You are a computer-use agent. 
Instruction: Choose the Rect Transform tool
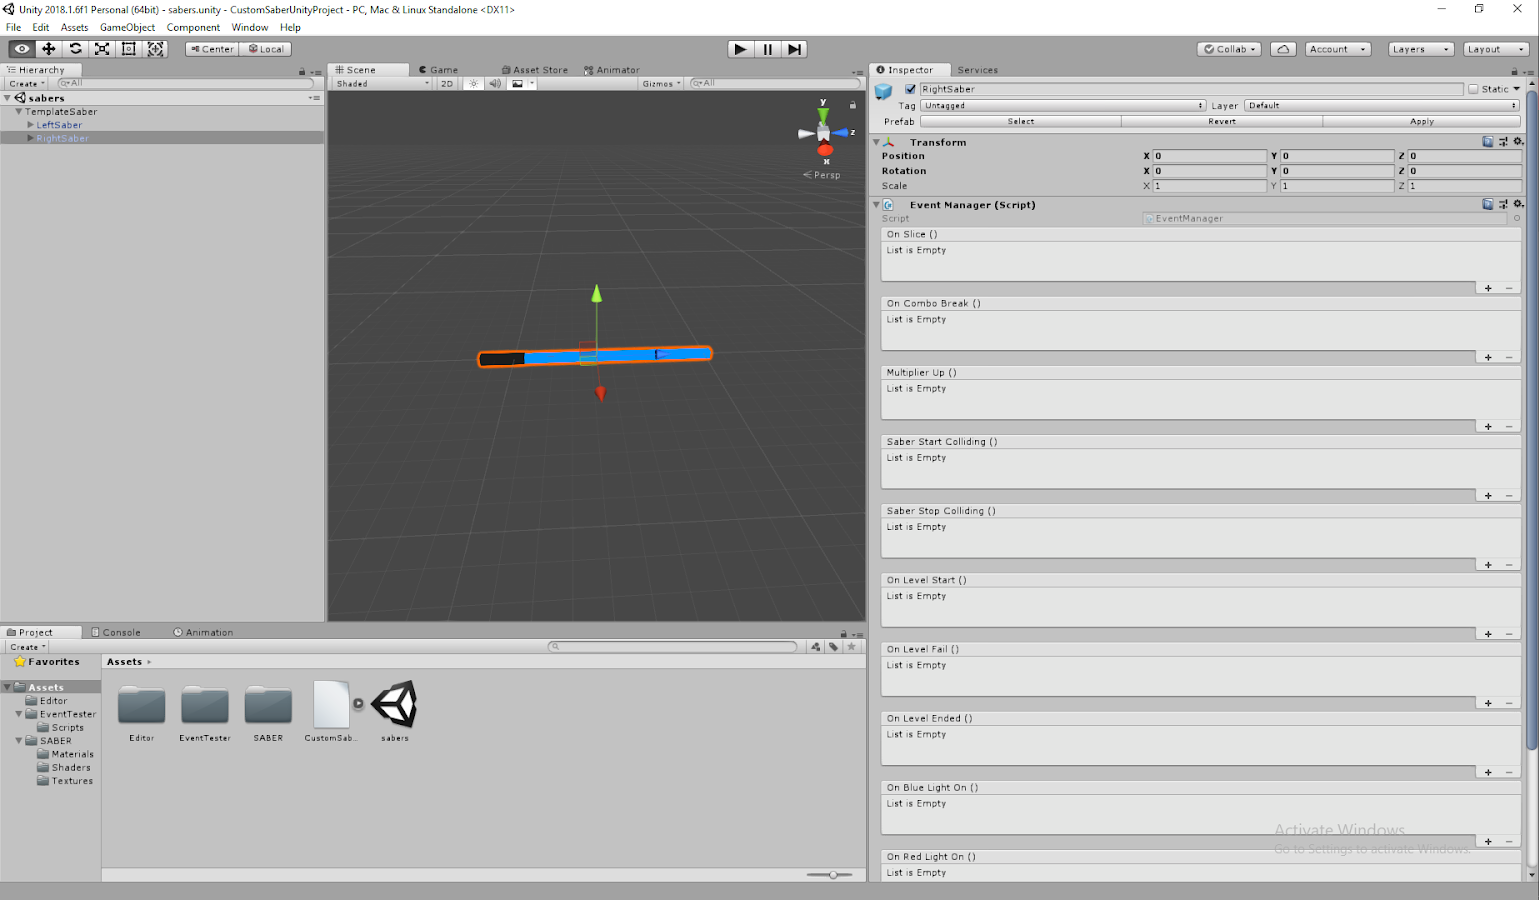(x=129, y=49)
